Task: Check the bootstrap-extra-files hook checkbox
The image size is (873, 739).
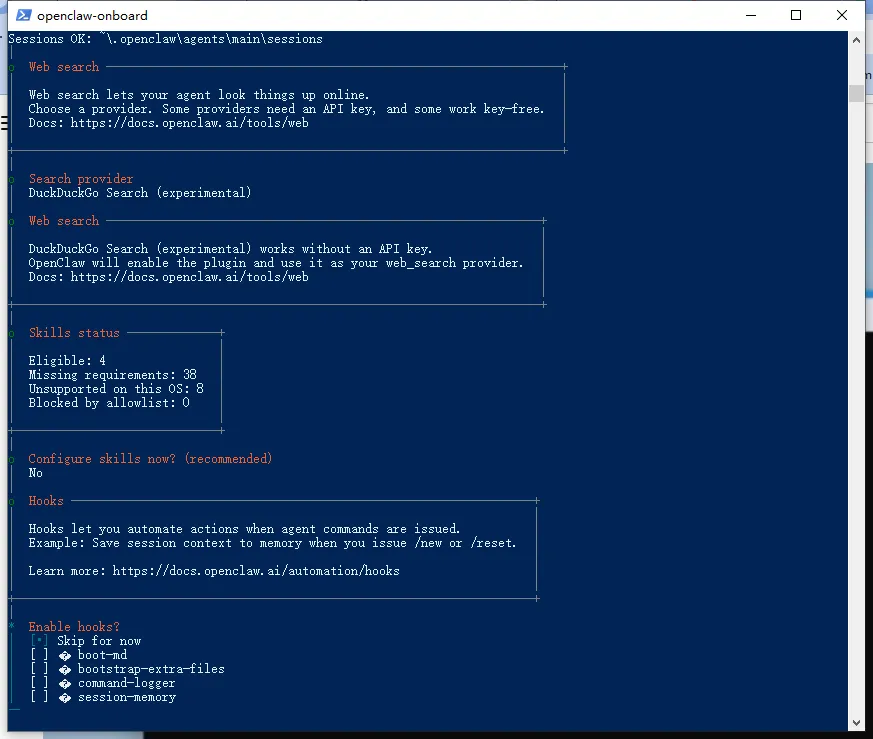Action: [x=40, y=669]
